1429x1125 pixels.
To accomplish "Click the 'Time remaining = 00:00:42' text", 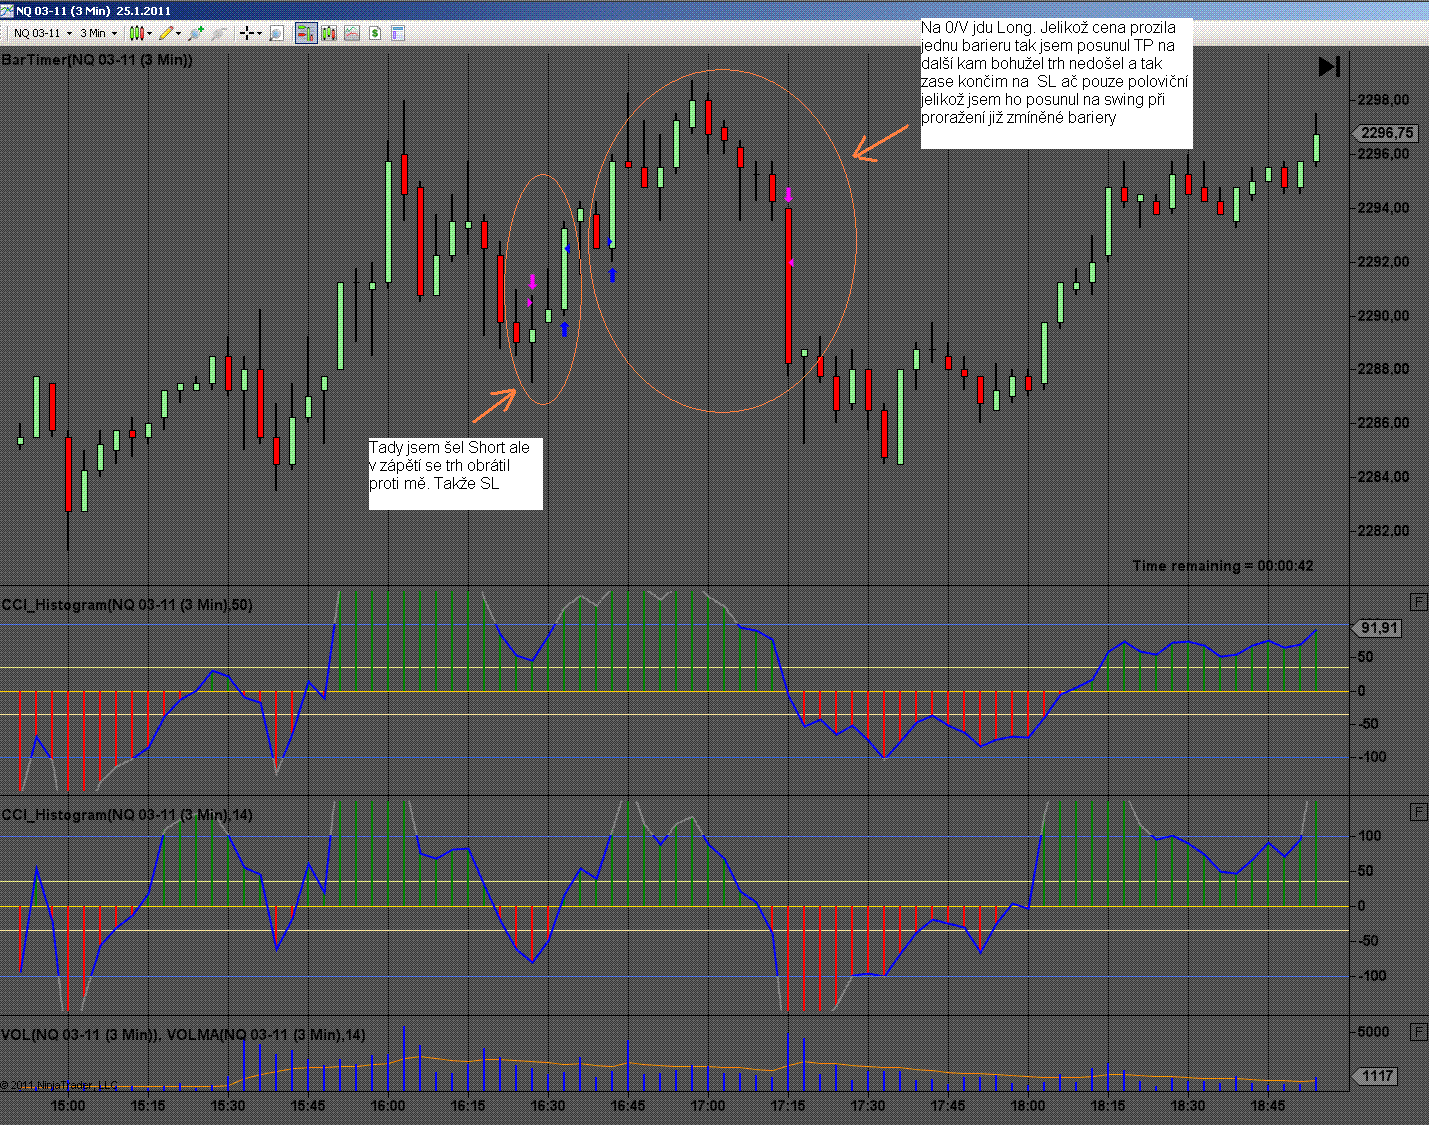I will coord(1223,566).
